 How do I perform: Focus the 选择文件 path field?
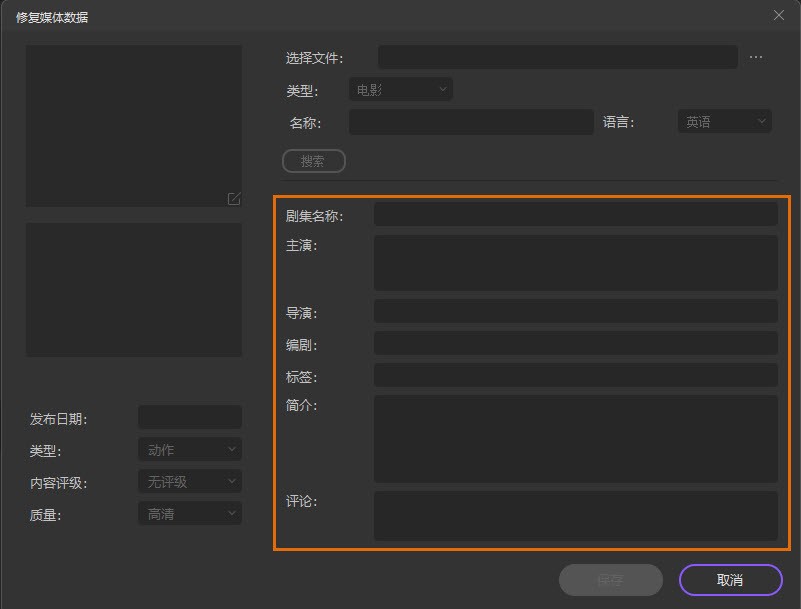557,58
